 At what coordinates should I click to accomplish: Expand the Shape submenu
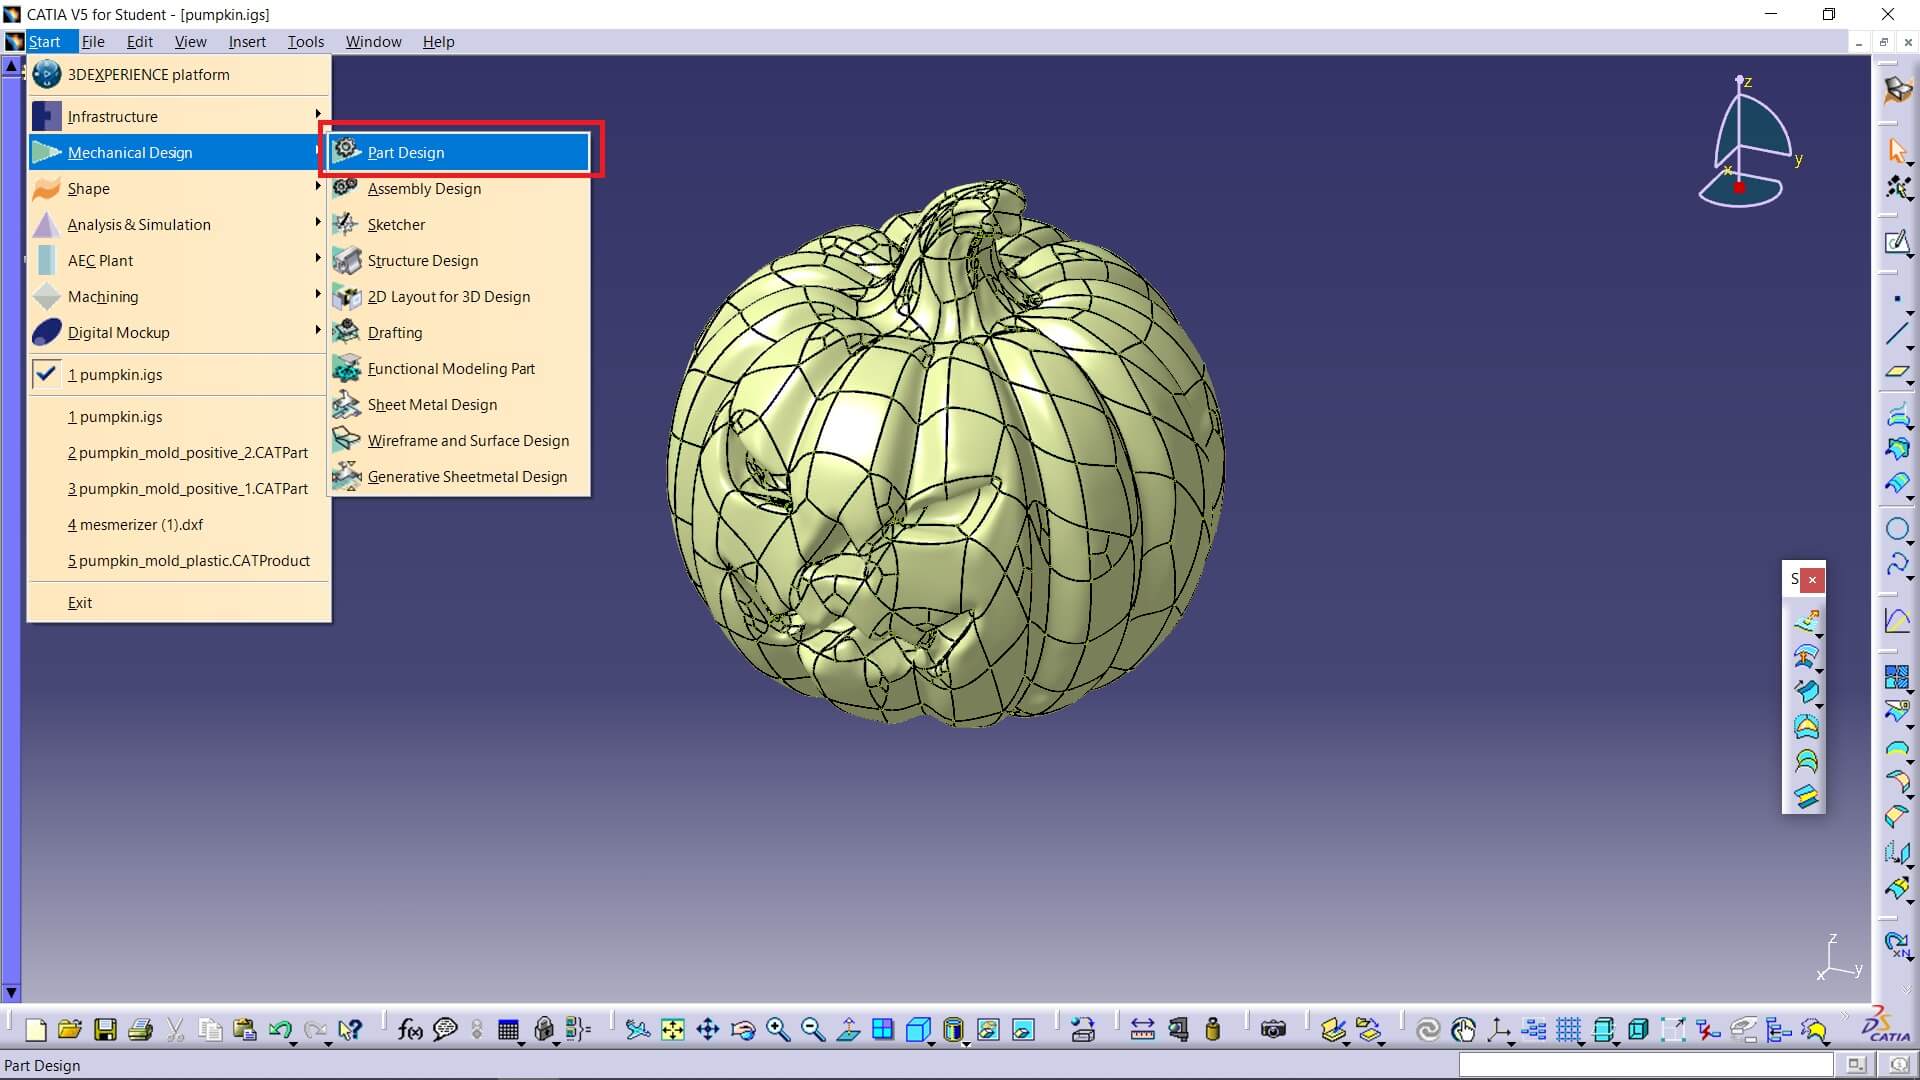point(178,188)
